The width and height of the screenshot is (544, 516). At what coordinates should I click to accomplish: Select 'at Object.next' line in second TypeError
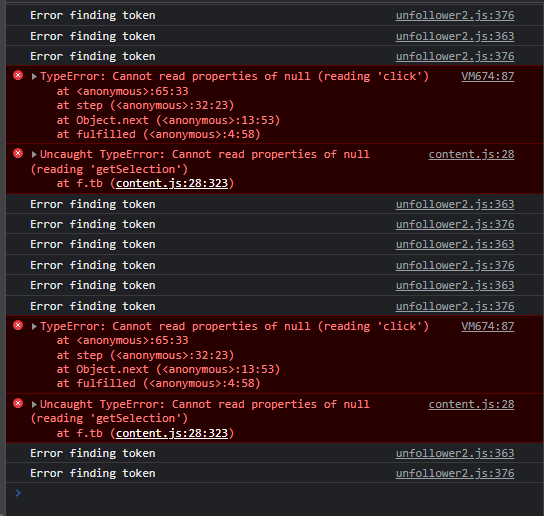tap(168, 369)
